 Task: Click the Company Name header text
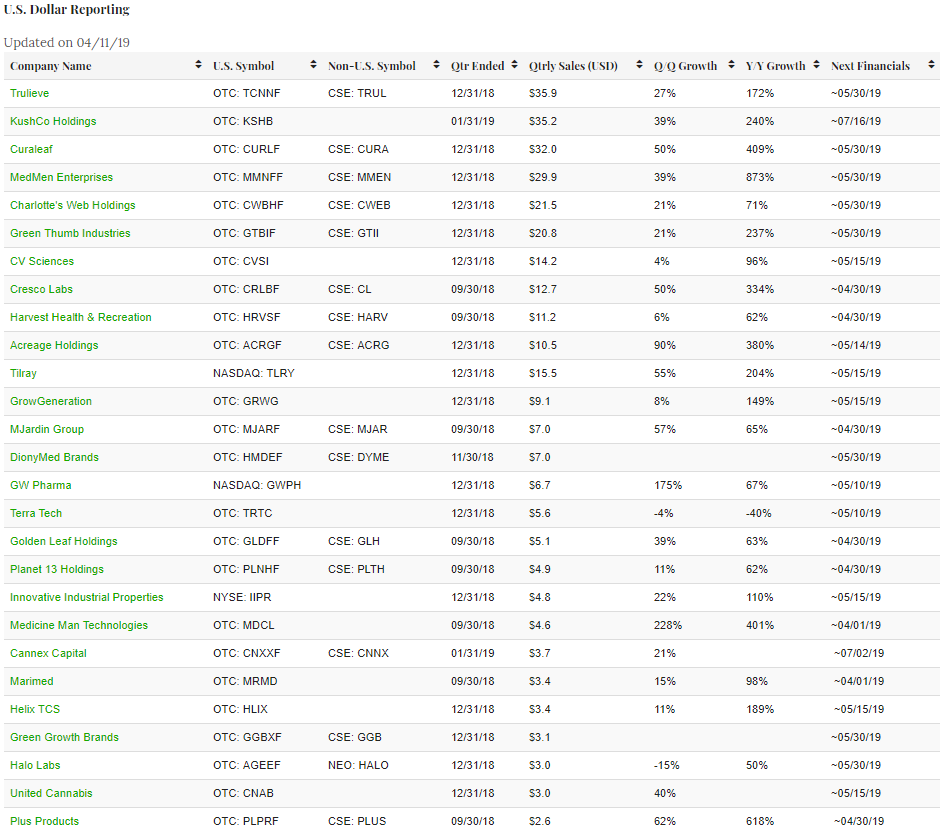point(50,66)
